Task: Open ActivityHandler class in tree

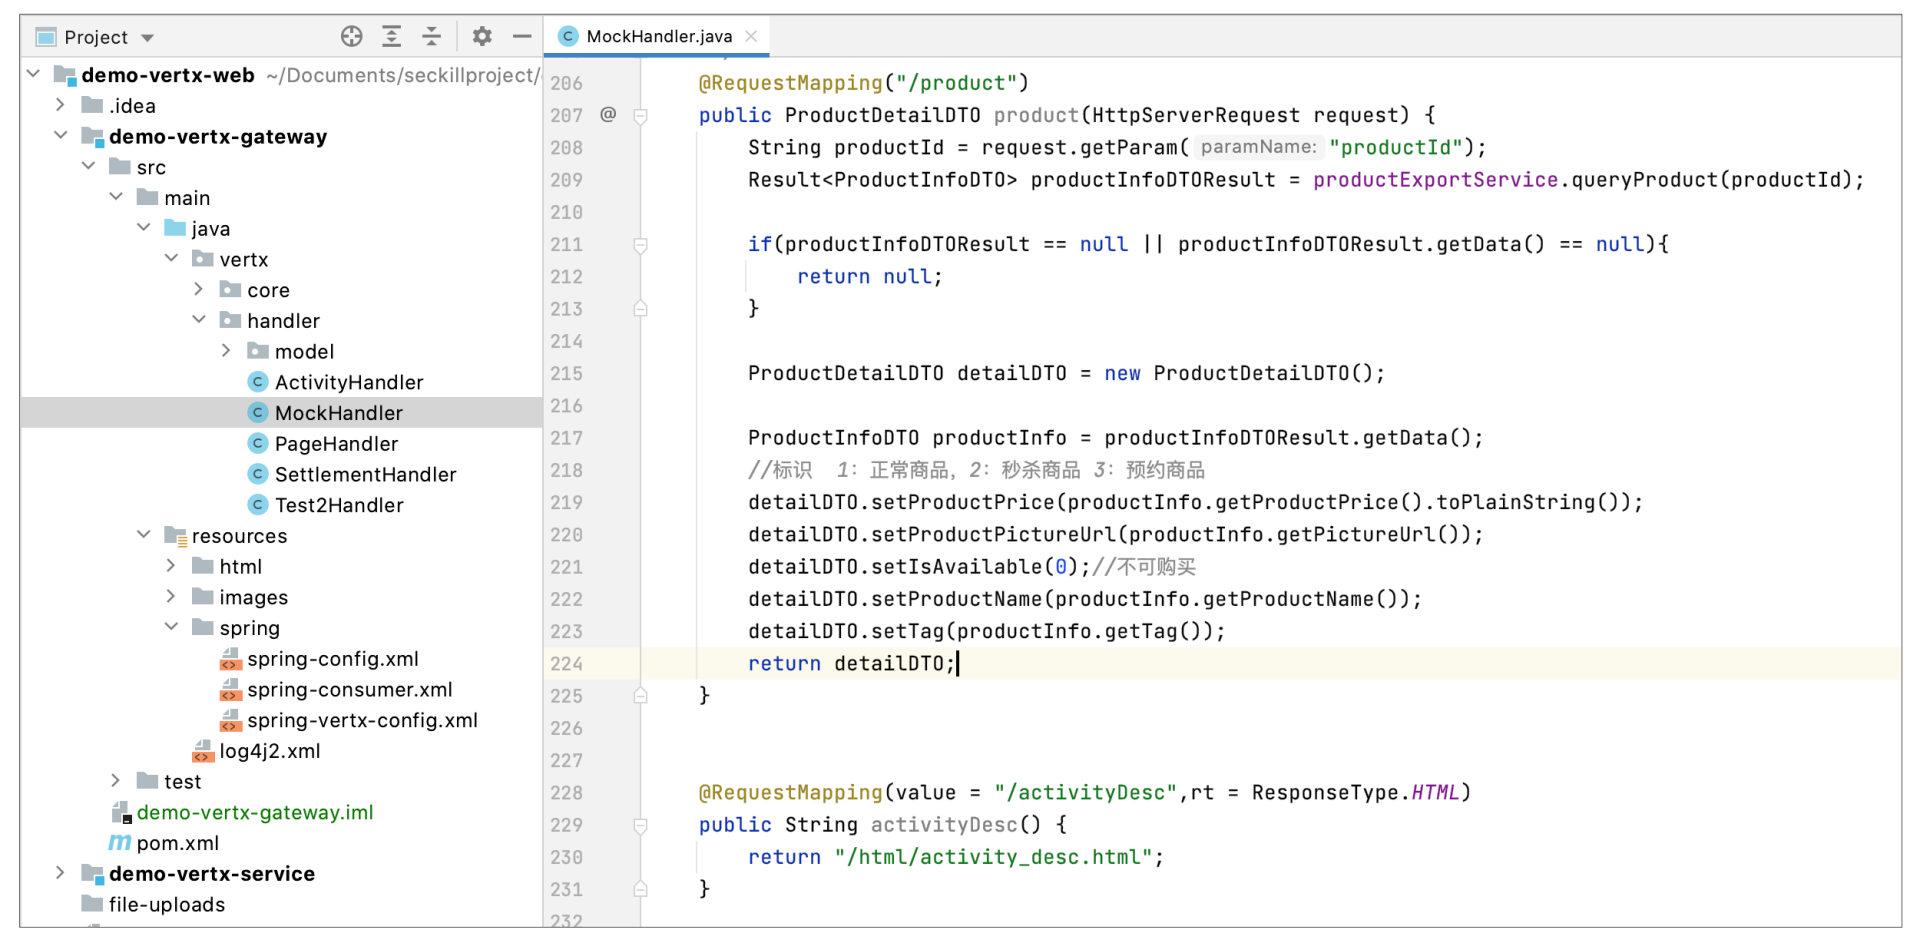Action: (x=348, y=382)
